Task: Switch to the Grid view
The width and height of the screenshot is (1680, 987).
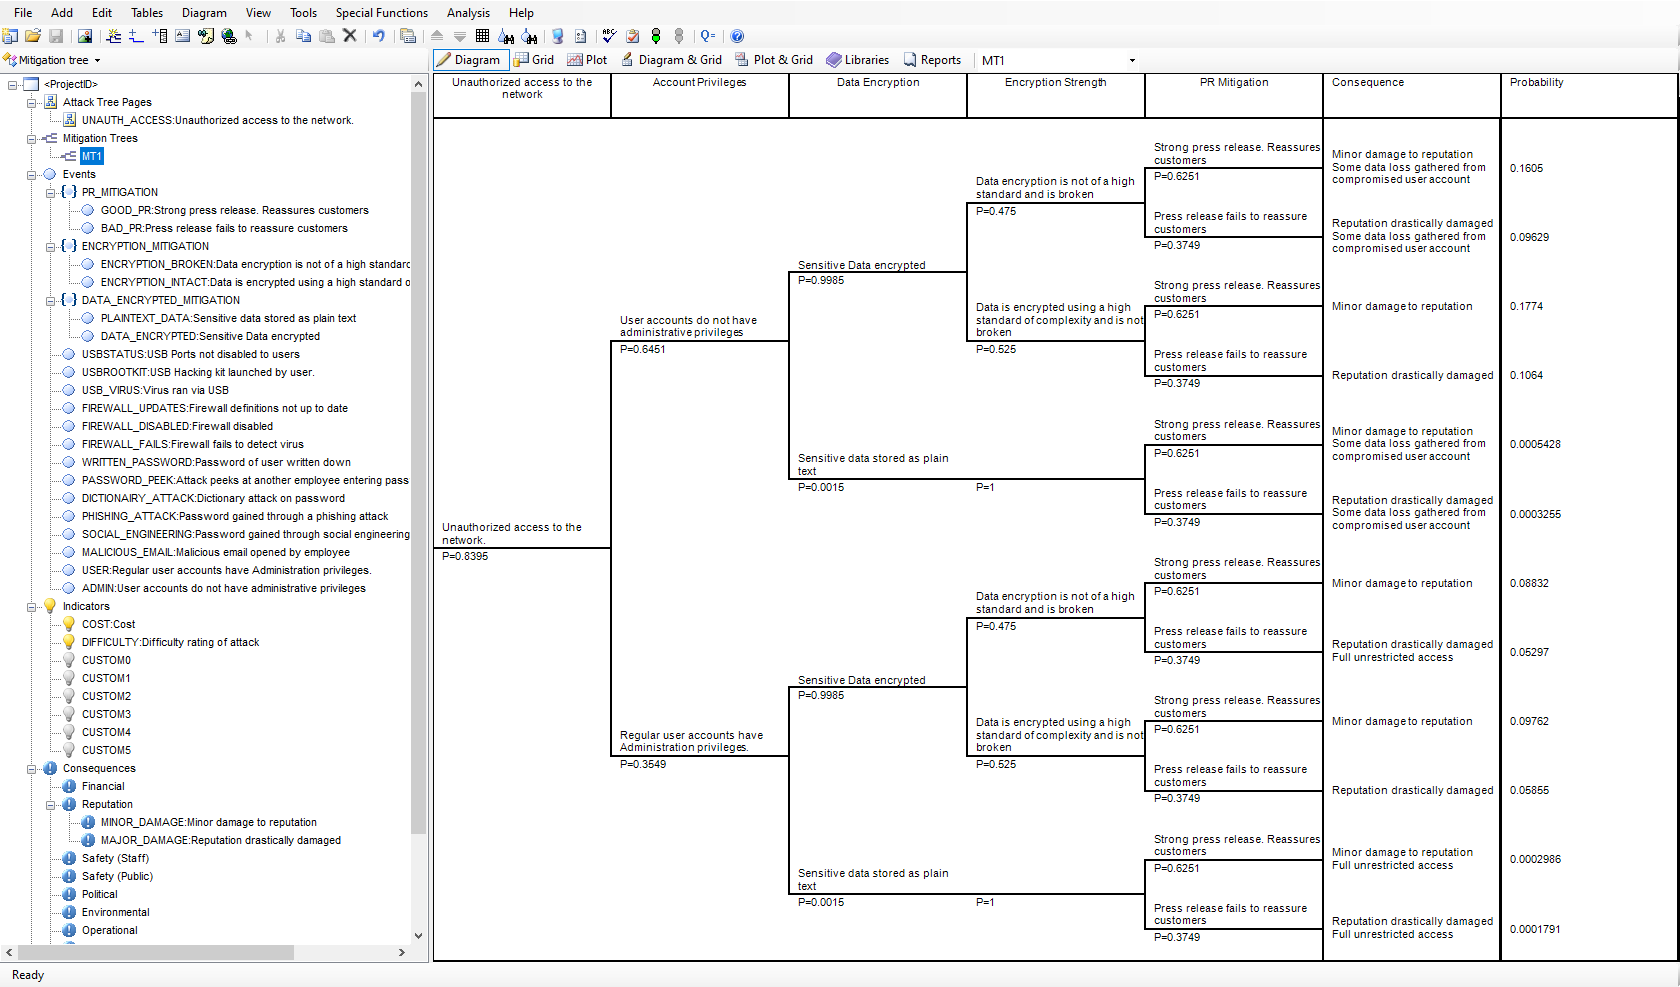Action: click(534, 60)
